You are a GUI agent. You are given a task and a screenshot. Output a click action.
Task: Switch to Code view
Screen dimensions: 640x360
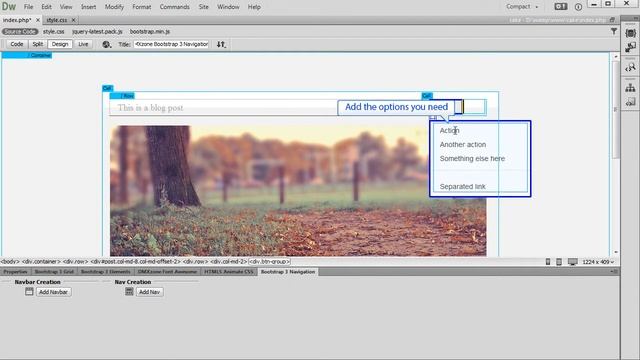coord(17,44)
